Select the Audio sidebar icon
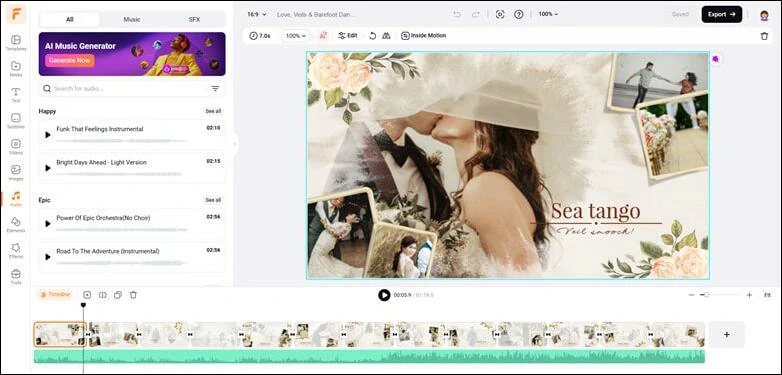The image size is (782, 375). 15,198
